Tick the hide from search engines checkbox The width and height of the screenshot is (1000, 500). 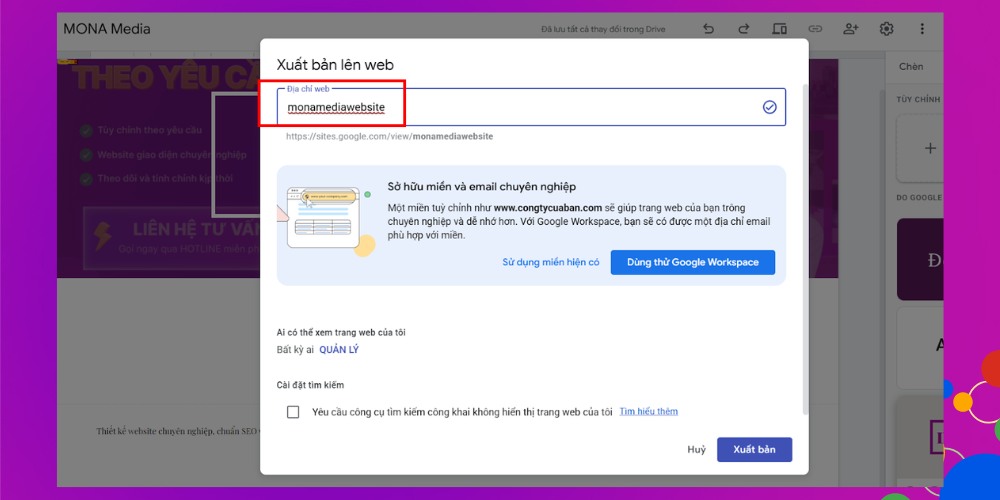pyautogui.click(x=293, y=412)
